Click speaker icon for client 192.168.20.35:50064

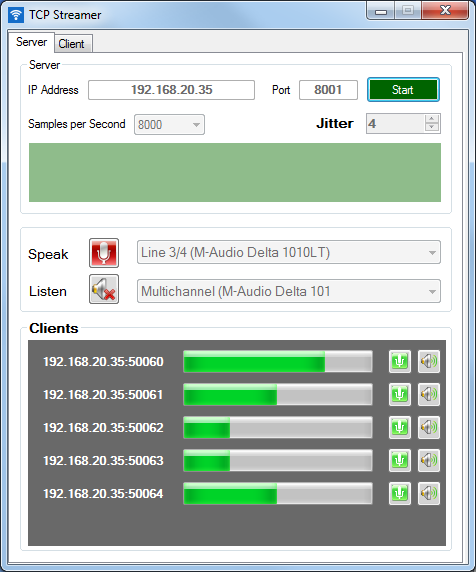429,494
